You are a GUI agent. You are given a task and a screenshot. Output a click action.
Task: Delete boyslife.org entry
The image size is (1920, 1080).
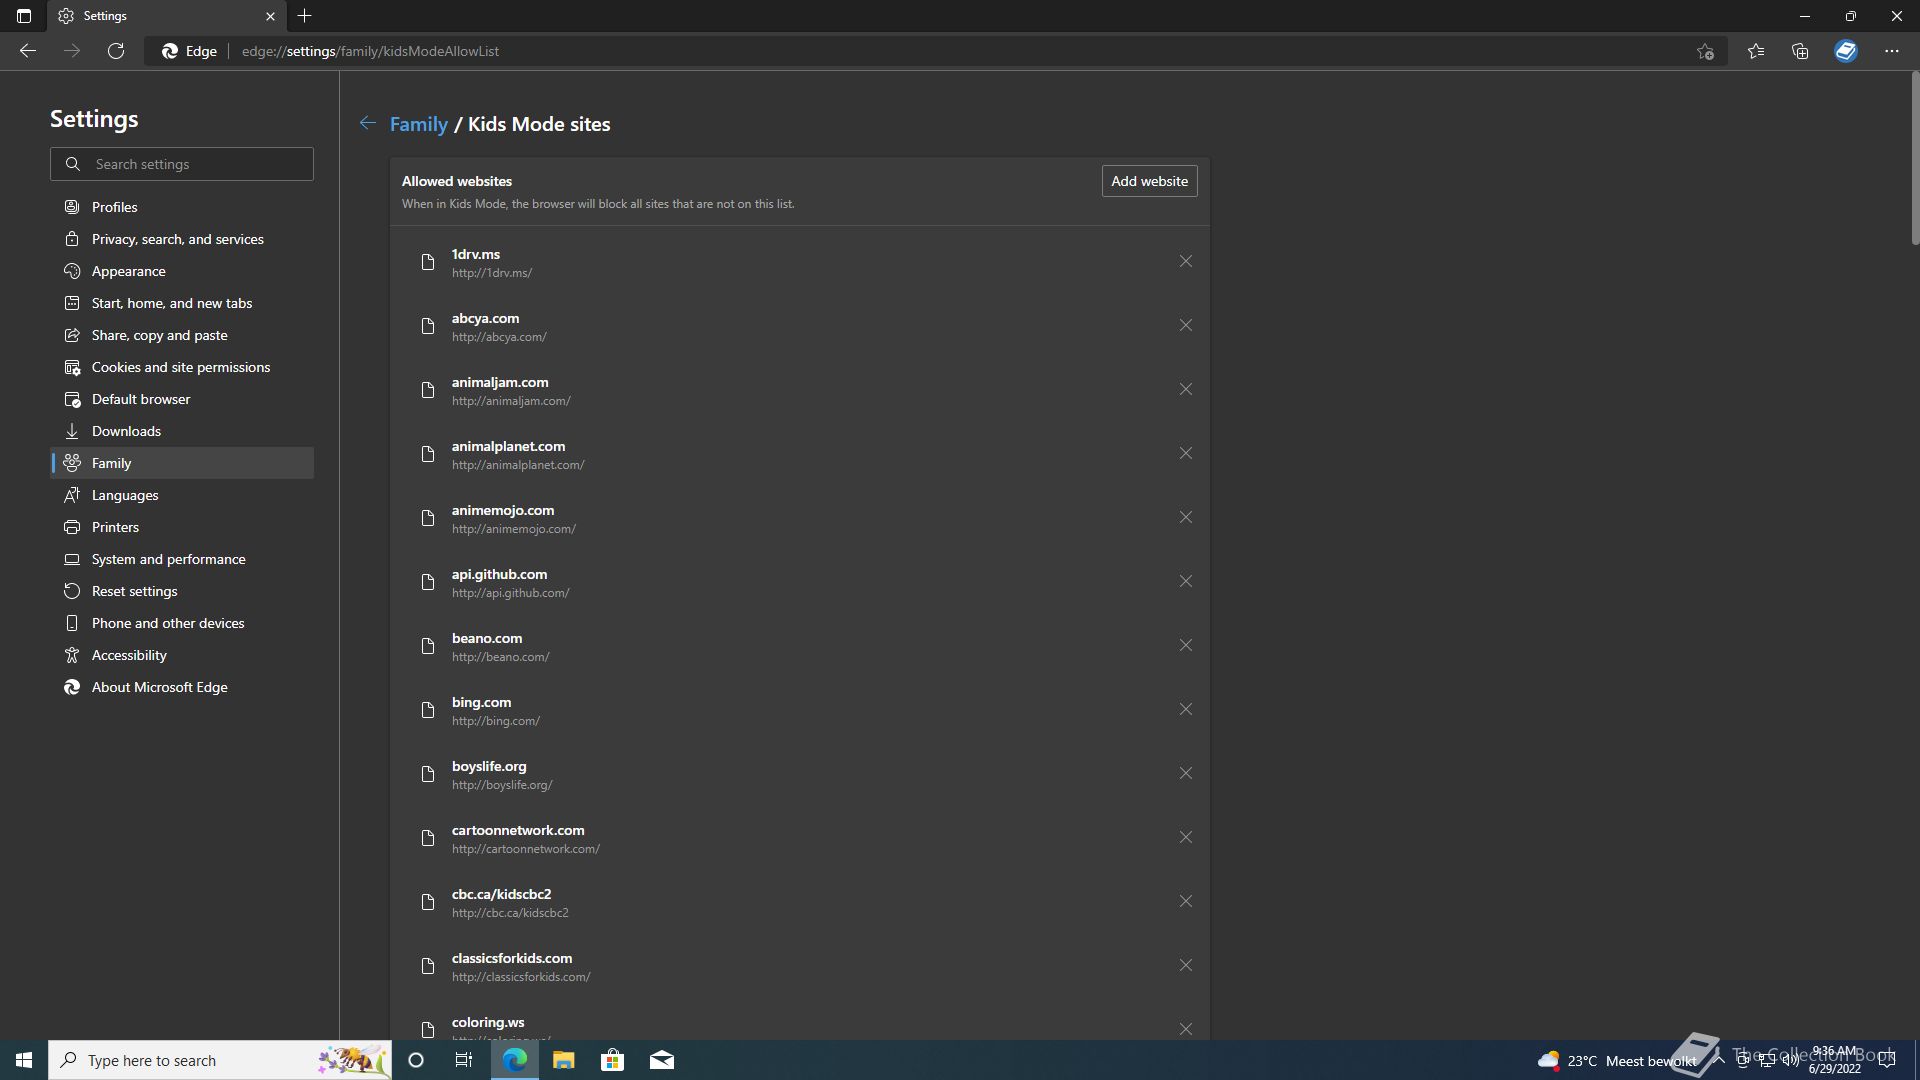pos(1185,774)
